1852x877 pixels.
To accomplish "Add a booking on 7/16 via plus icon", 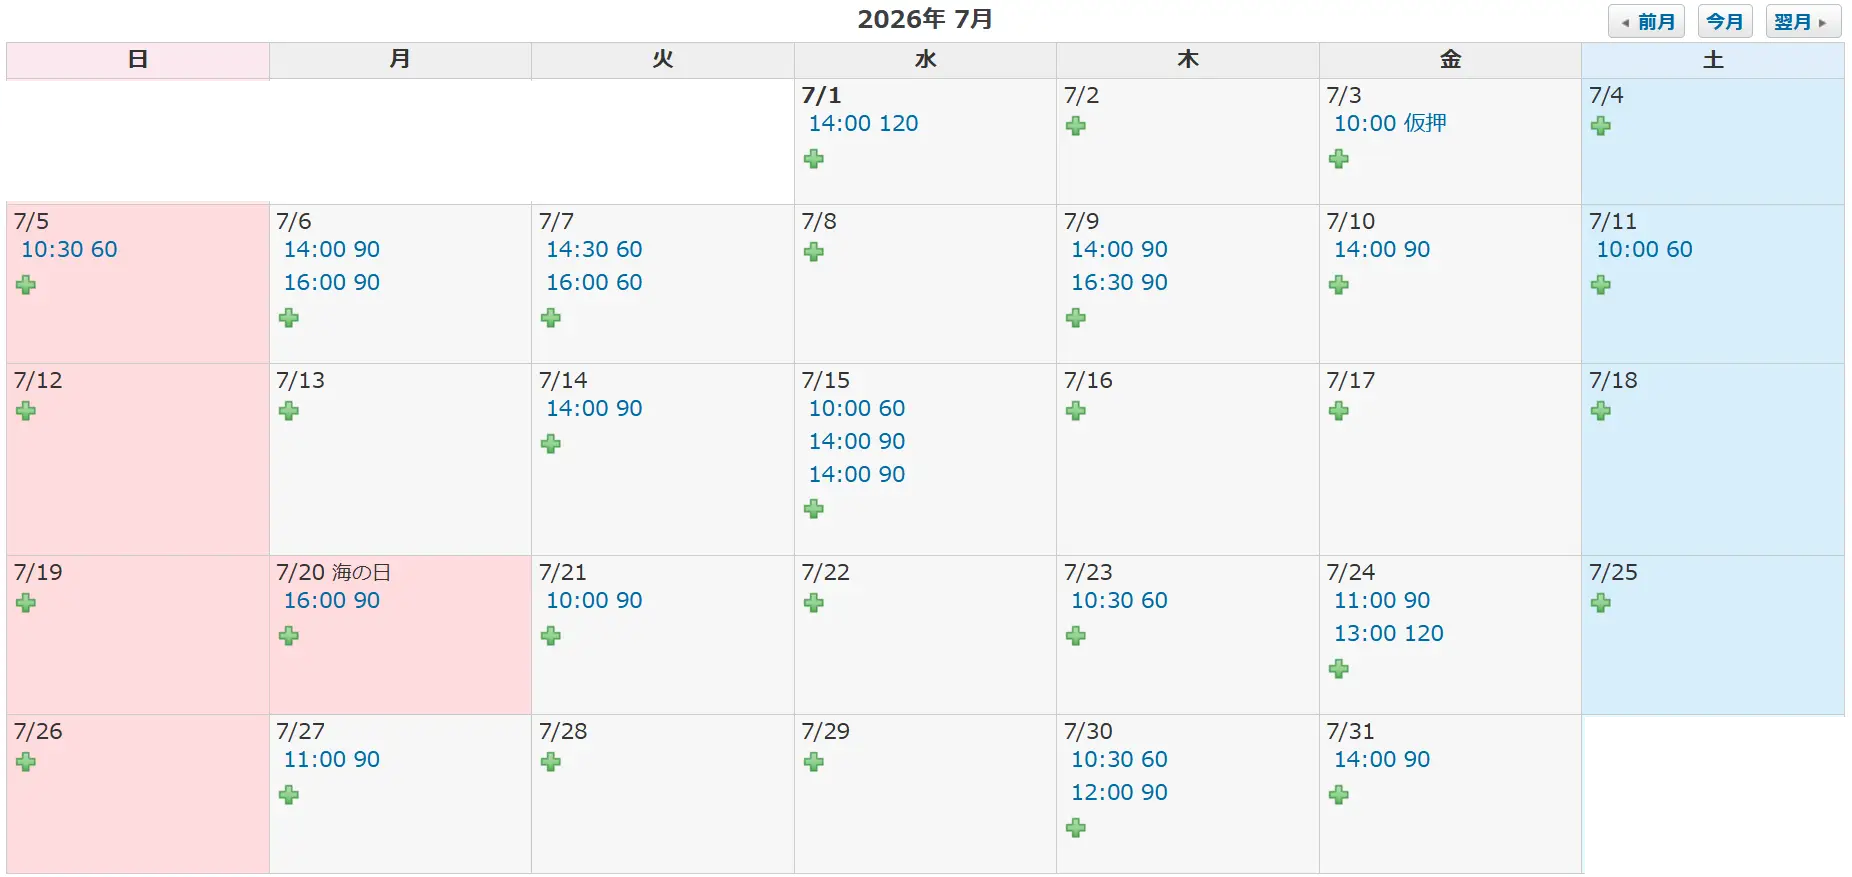I will [1076, 411].
